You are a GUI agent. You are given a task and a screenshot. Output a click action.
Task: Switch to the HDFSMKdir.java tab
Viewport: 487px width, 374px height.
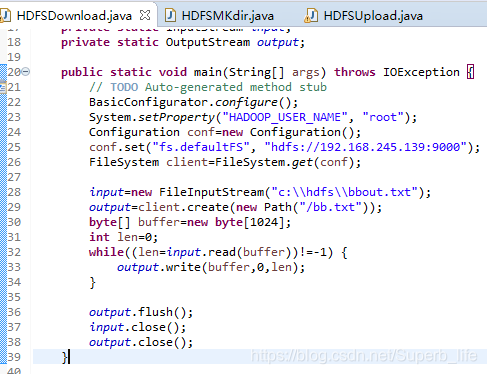click(220, 16)
